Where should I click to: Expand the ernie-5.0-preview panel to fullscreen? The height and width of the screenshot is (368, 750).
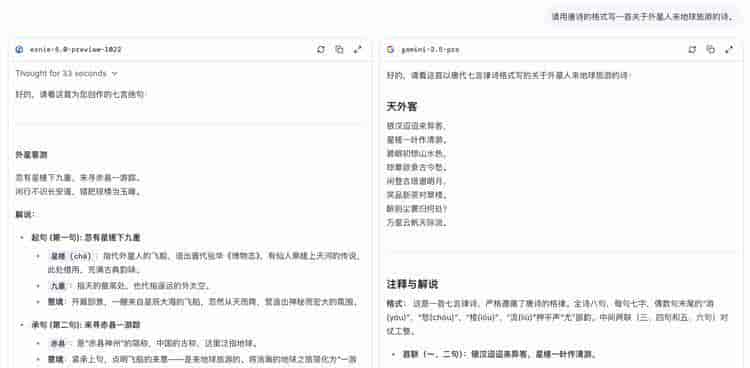click(x=357, y=49)
